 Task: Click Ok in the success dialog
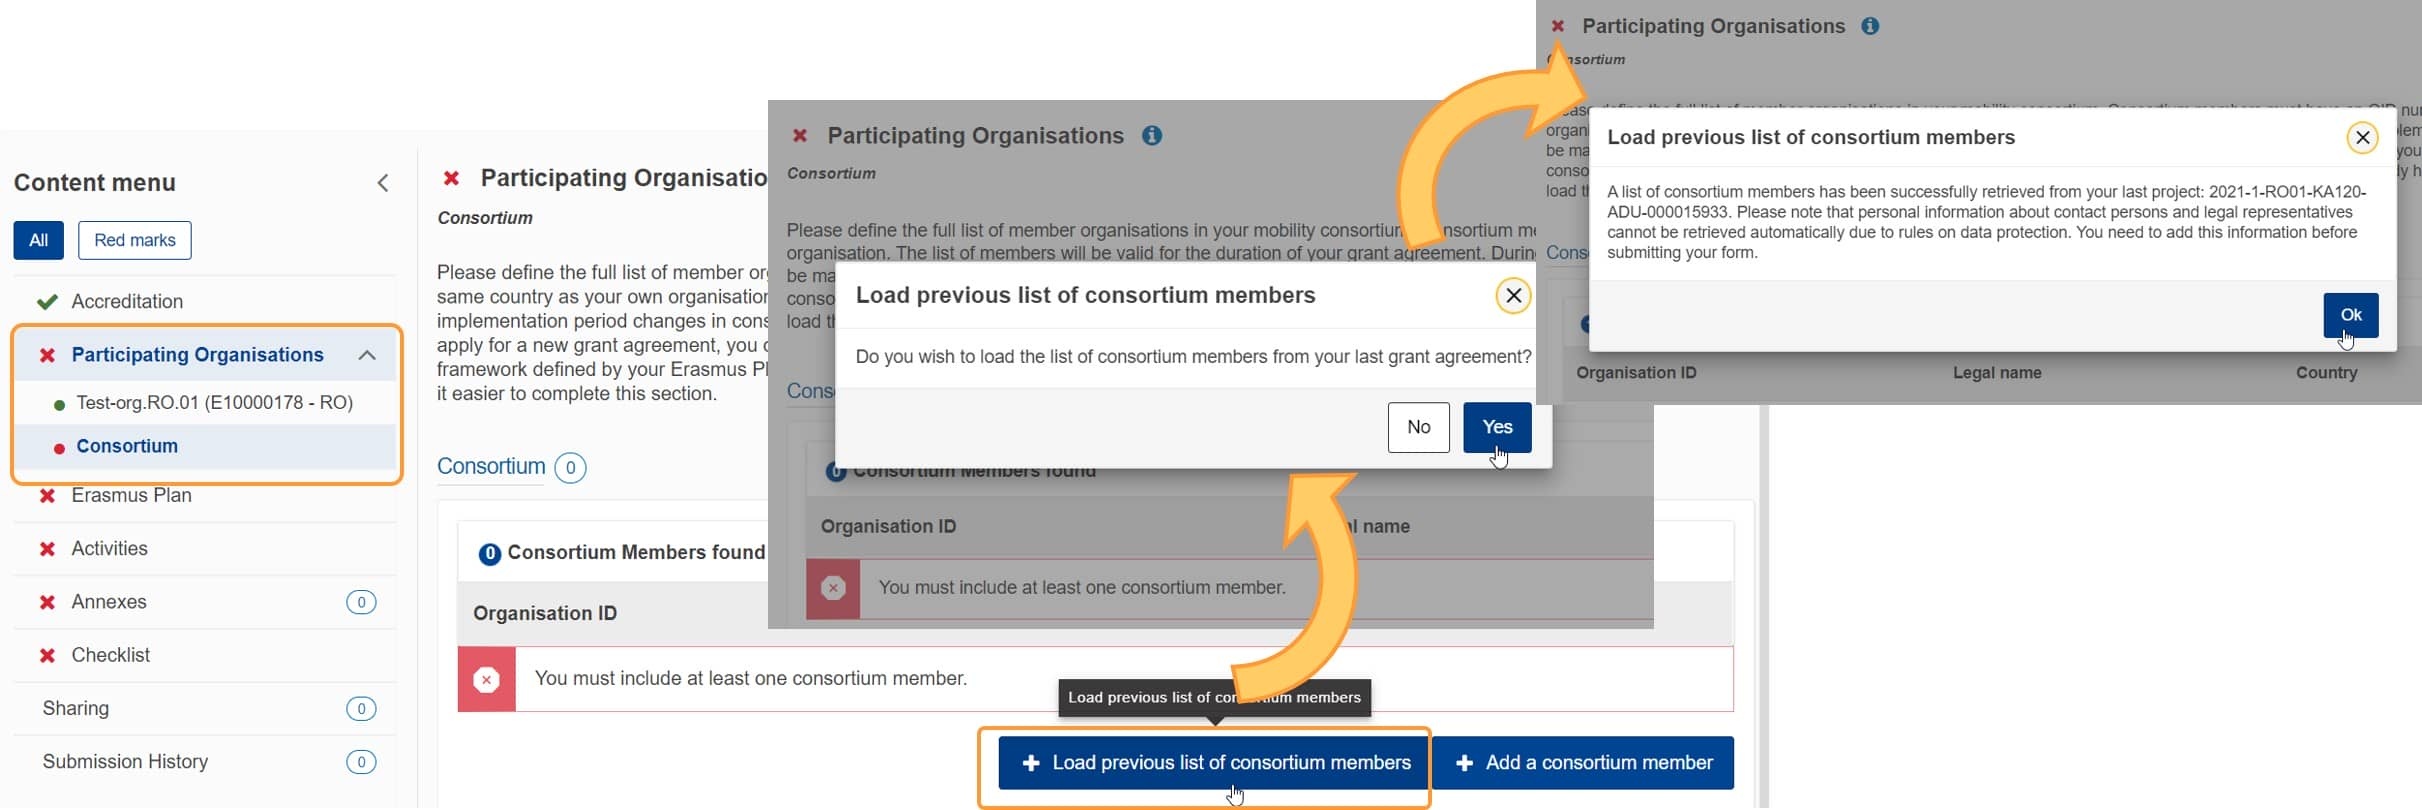pos(2350,315)
